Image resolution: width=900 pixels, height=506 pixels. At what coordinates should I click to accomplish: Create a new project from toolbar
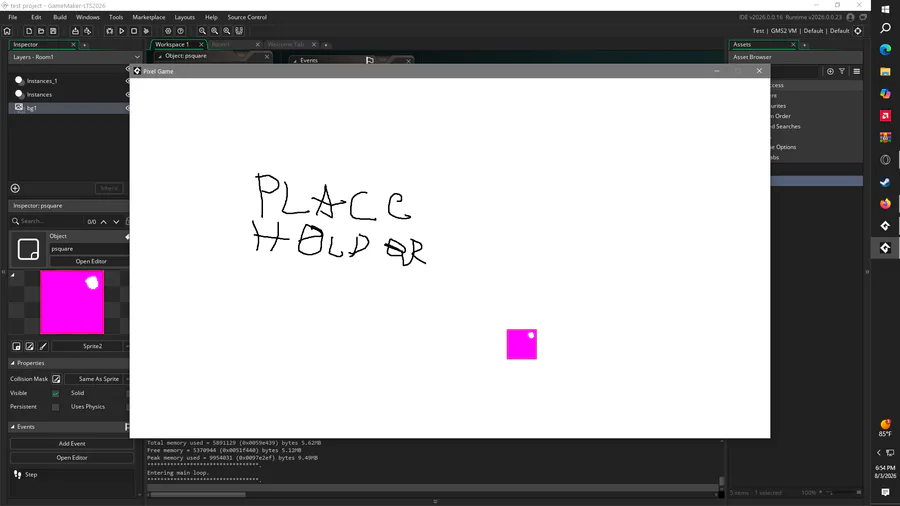(x=29, y=31)
